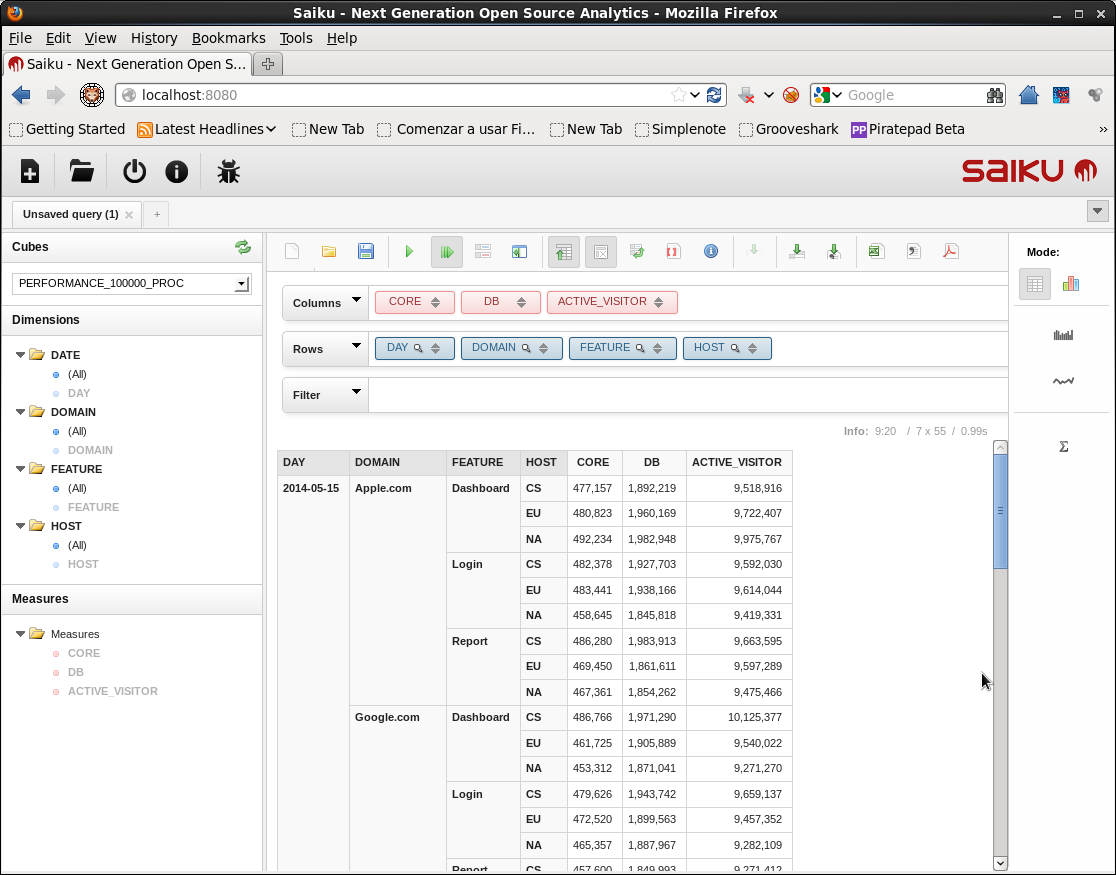Click the bug report icon
1116x875 pixels.
point(228,171)
